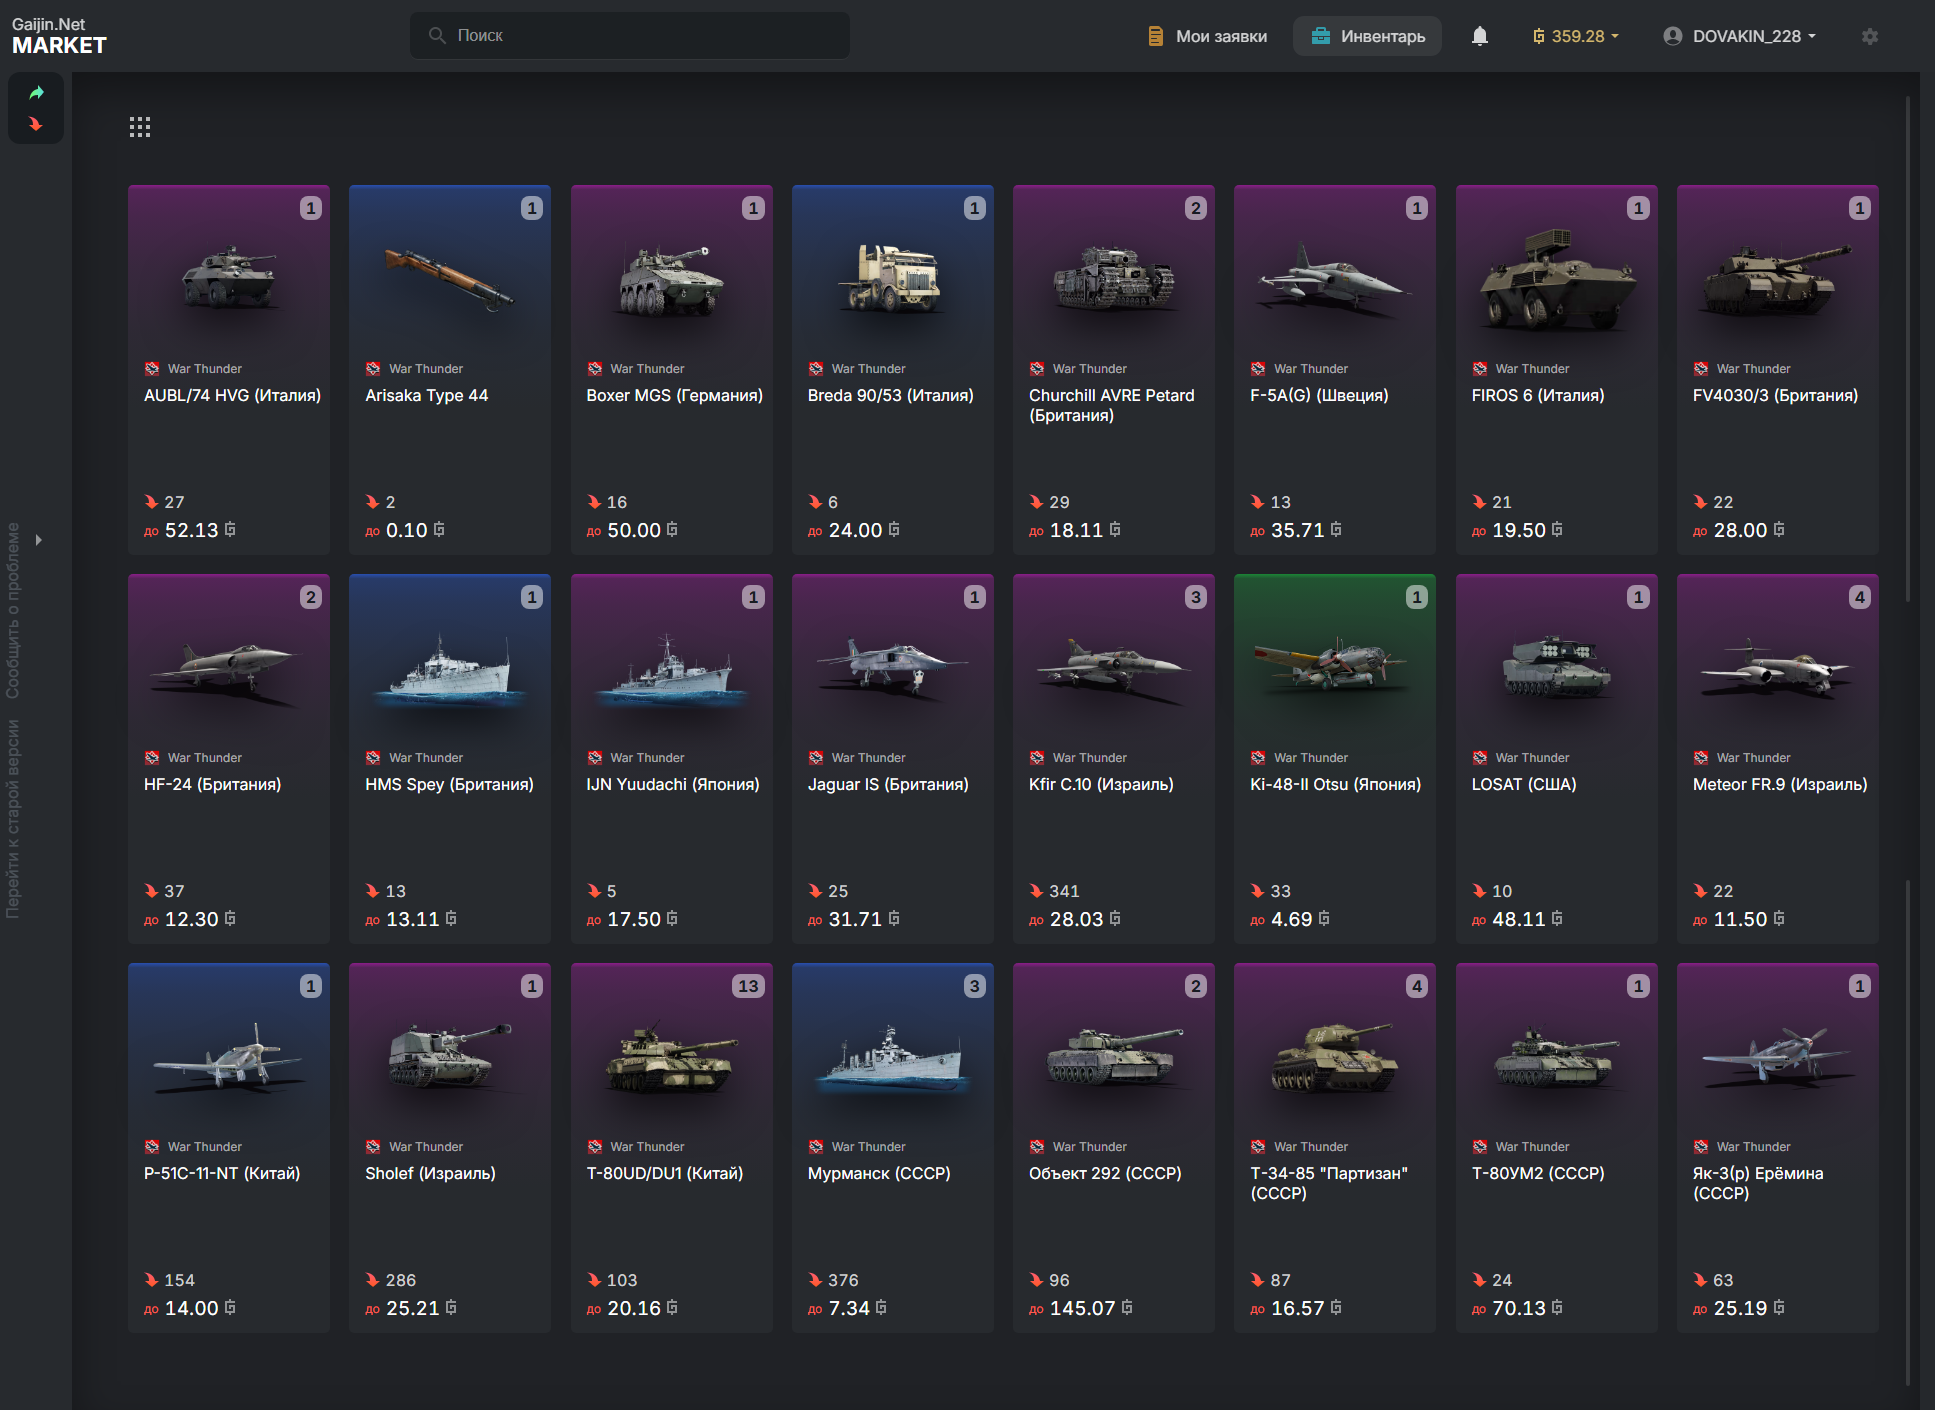
Task: Open Мои заявки page
Action: click(x=1207, y=36)
